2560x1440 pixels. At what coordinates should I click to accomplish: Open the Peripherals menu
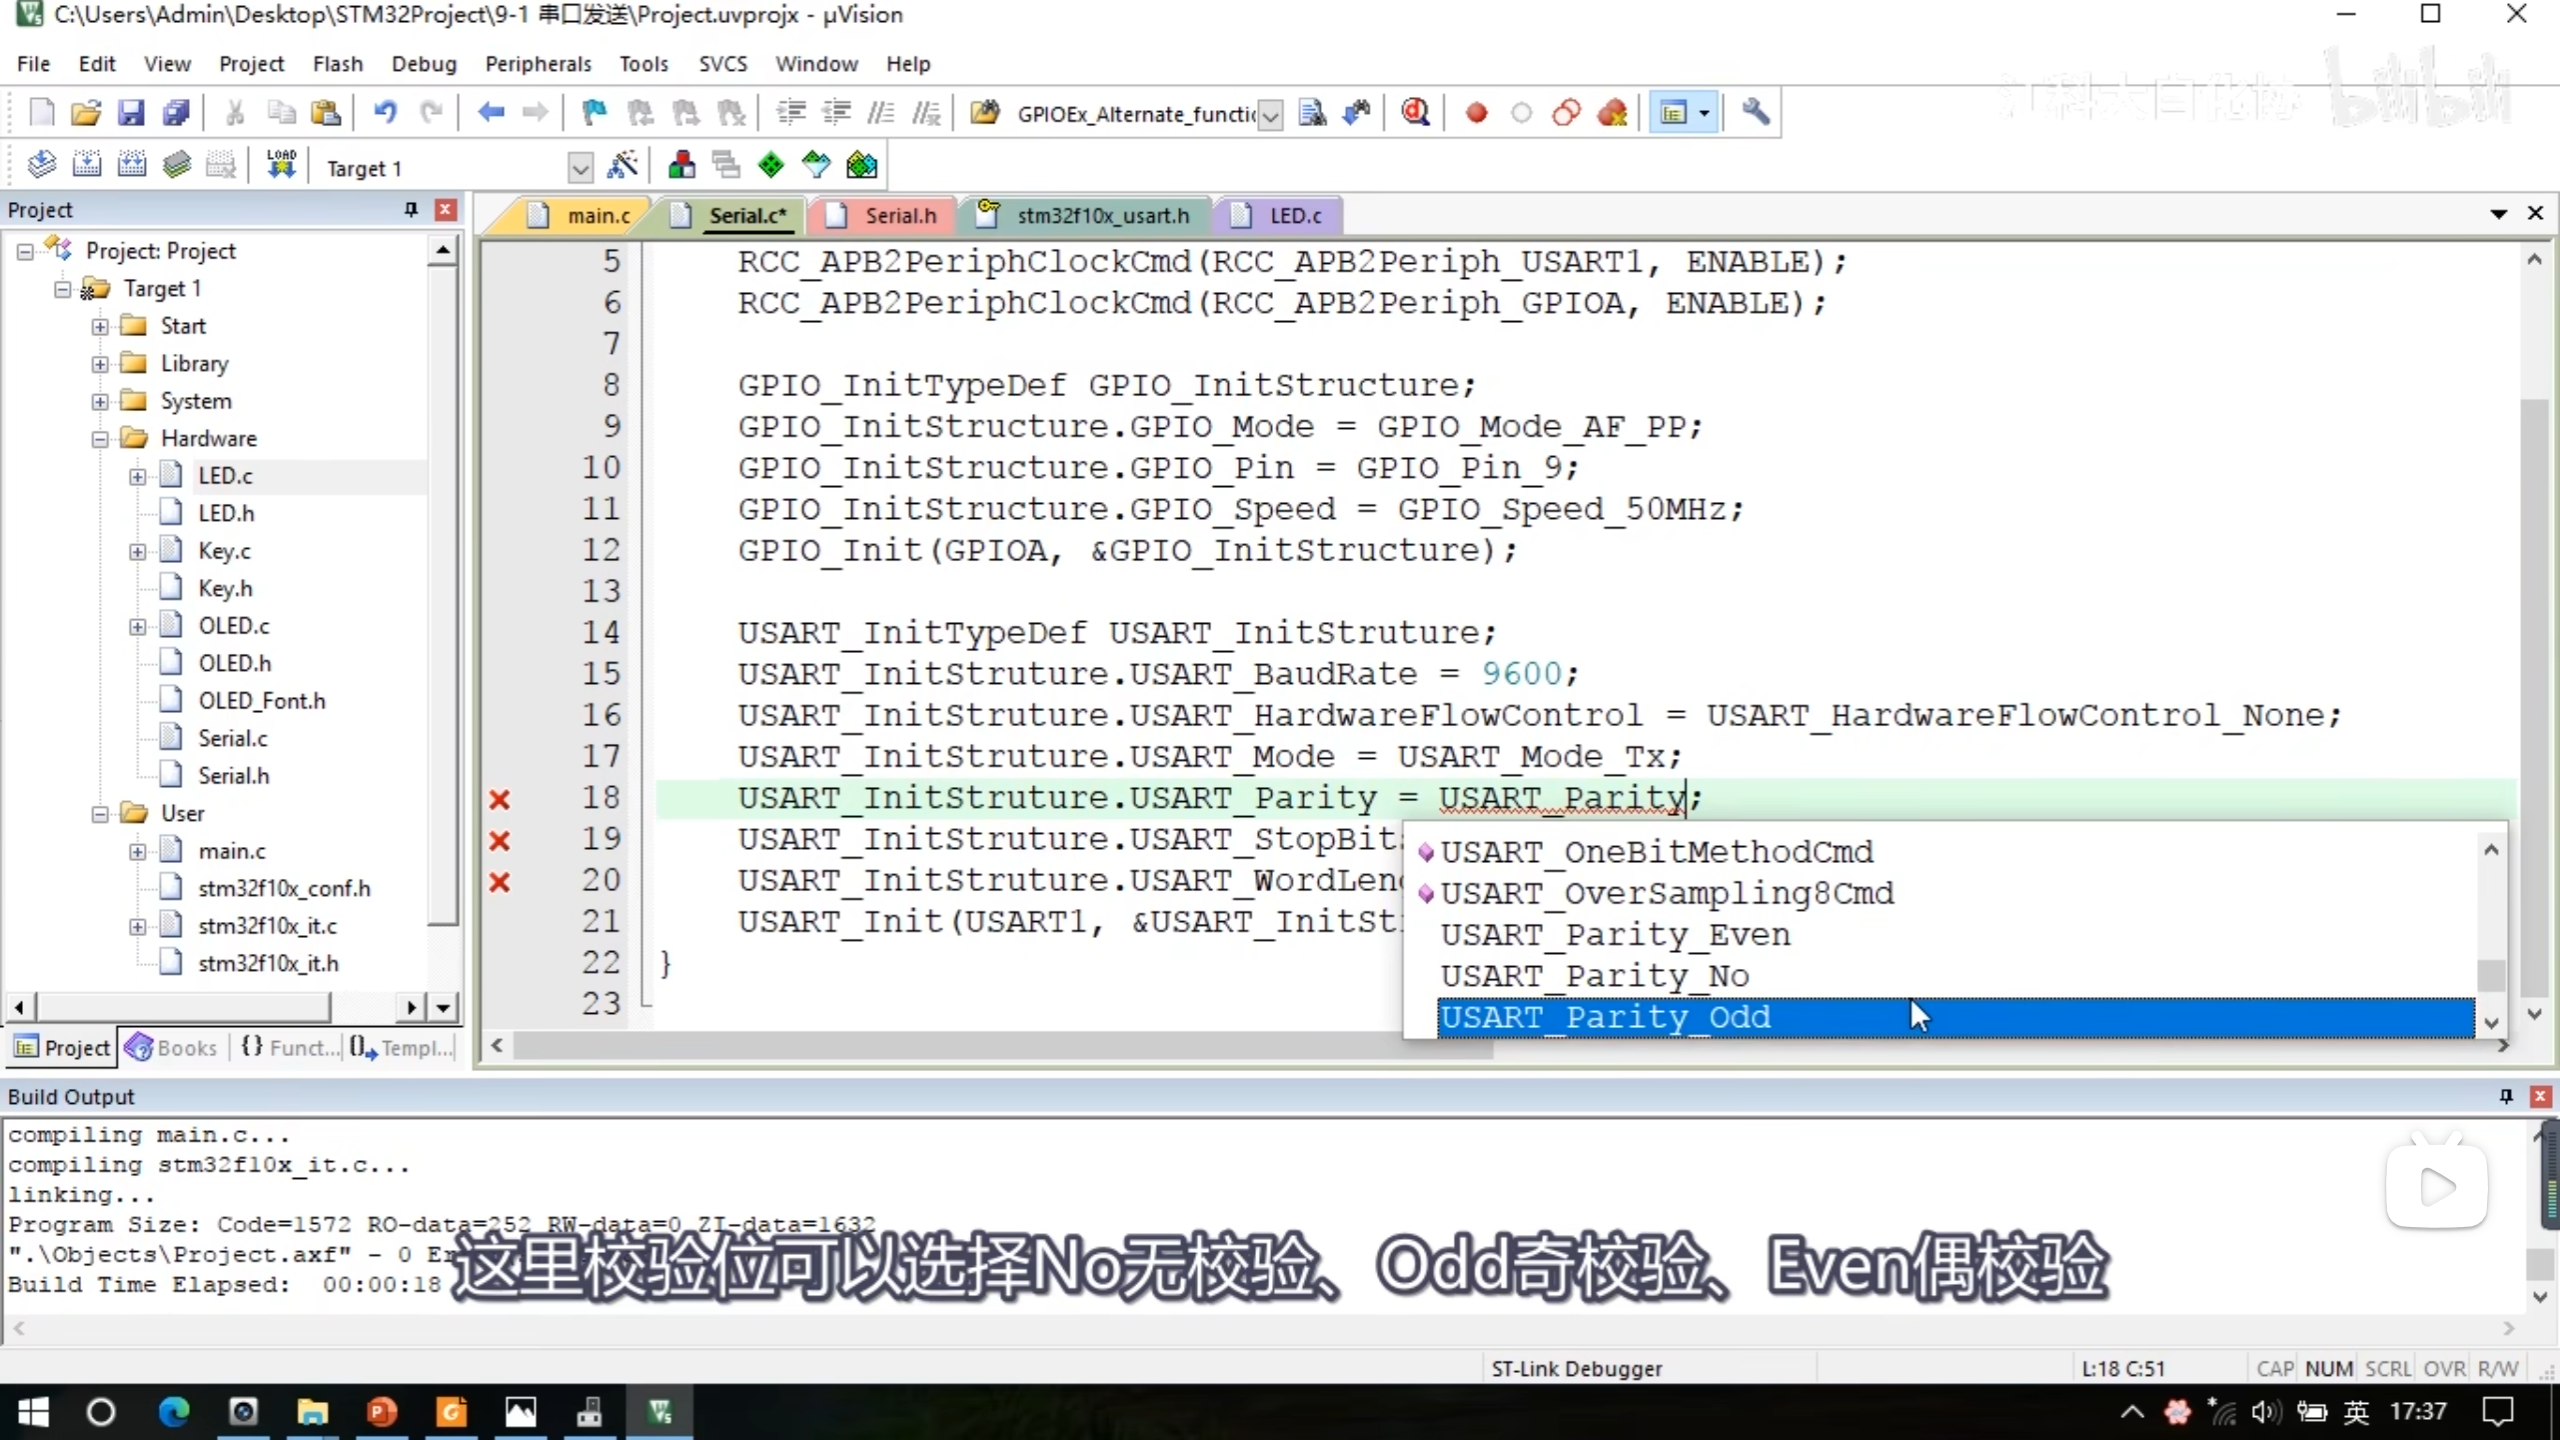click(538, 64)
